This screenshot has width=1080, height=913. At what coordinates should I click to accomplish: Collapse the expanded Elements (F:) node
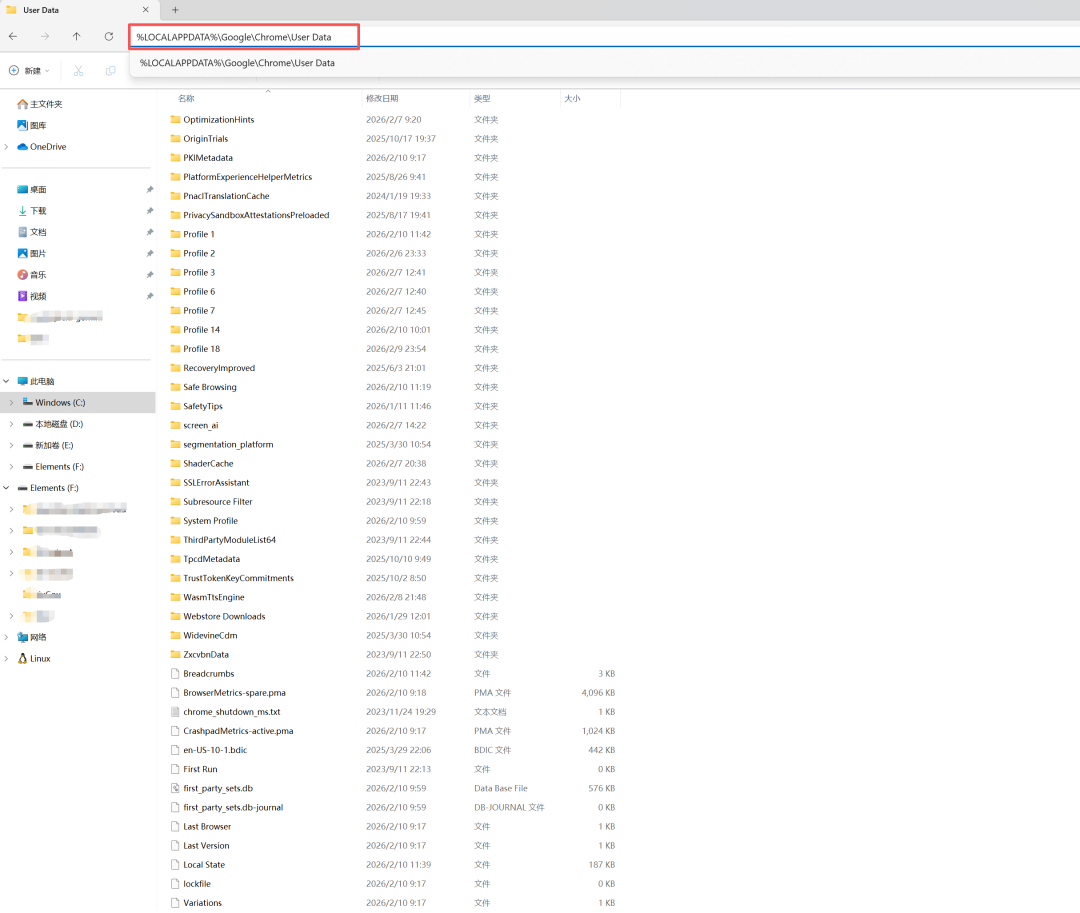[6, 488]
